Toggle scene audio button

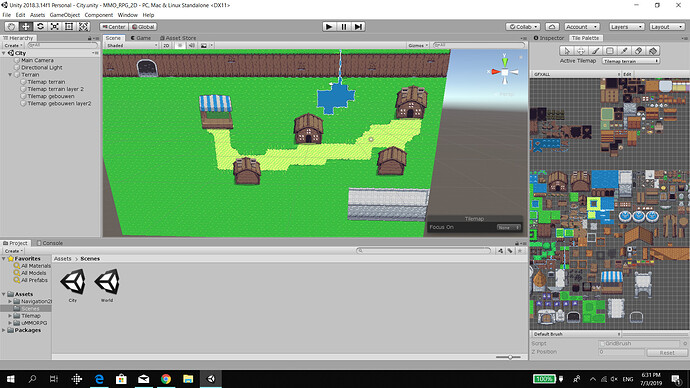(x=192, y=45)
